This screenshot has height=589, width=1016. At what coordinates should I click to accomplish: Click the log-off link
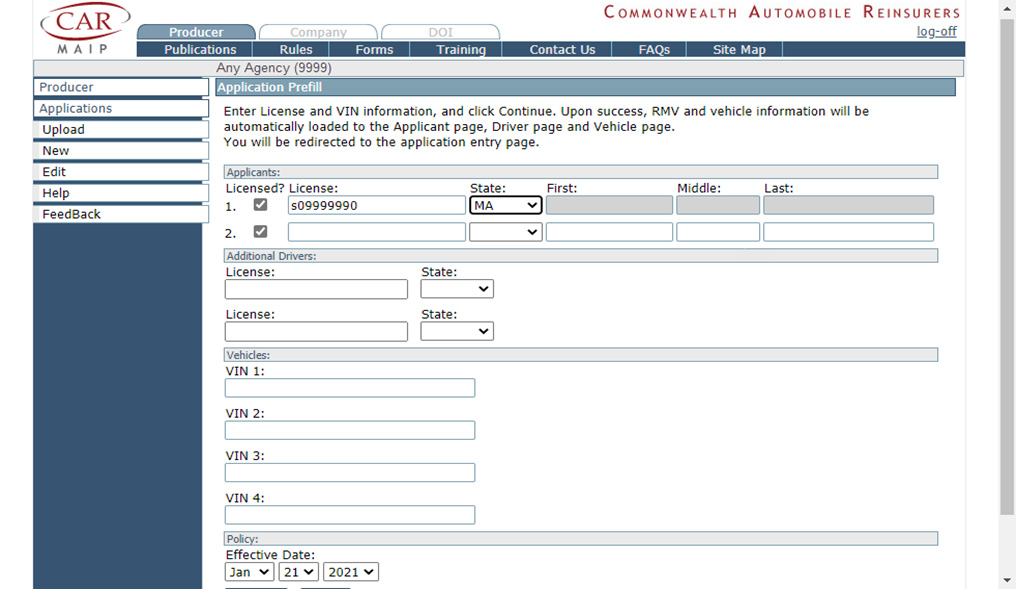936,32
